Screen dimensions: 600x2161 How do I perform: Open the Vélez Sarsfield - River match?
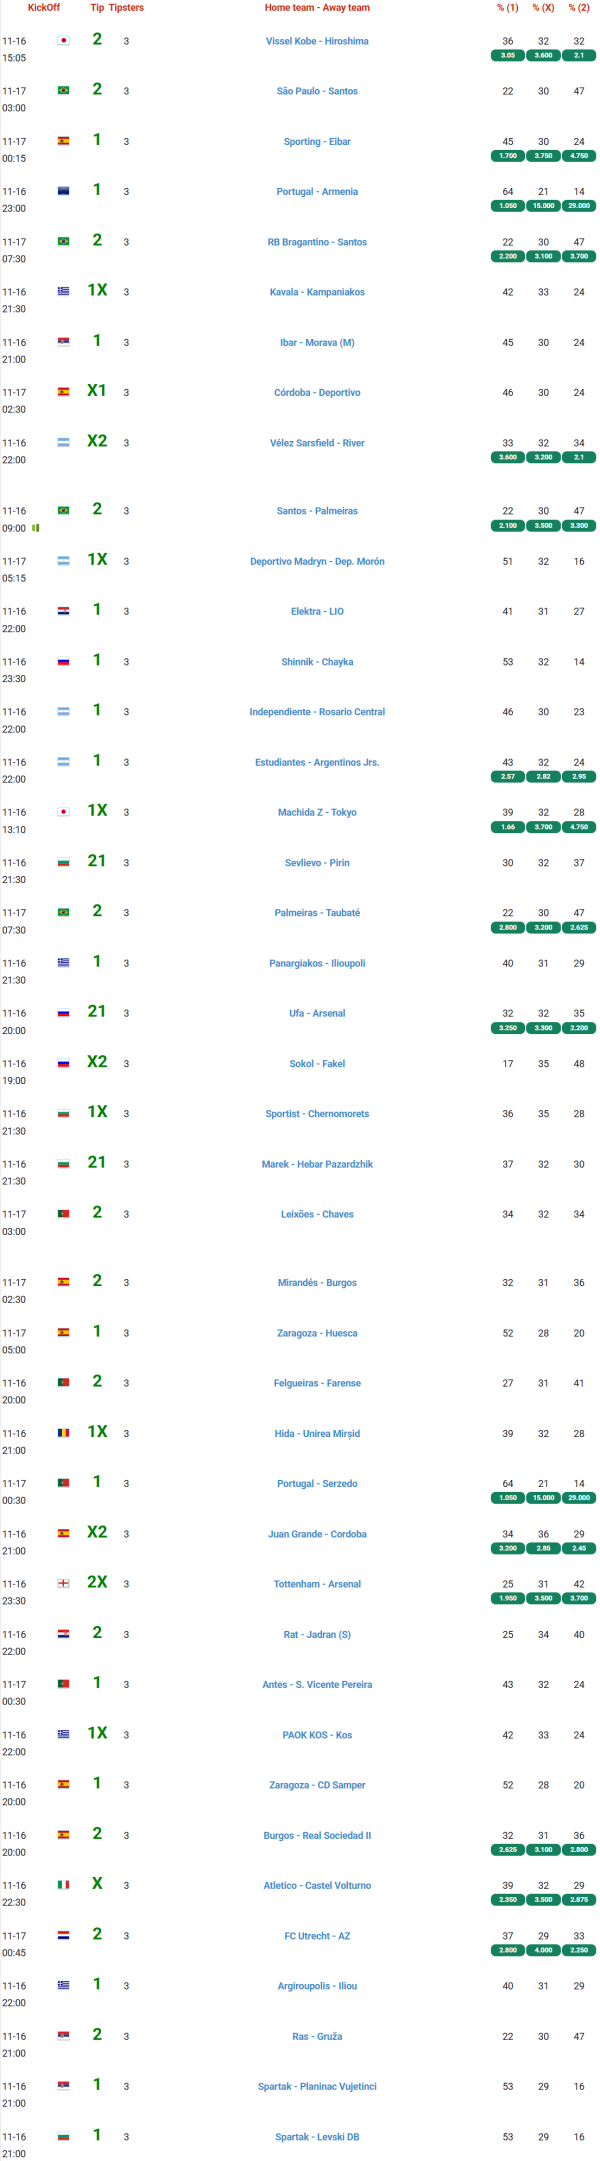[317, 443]
